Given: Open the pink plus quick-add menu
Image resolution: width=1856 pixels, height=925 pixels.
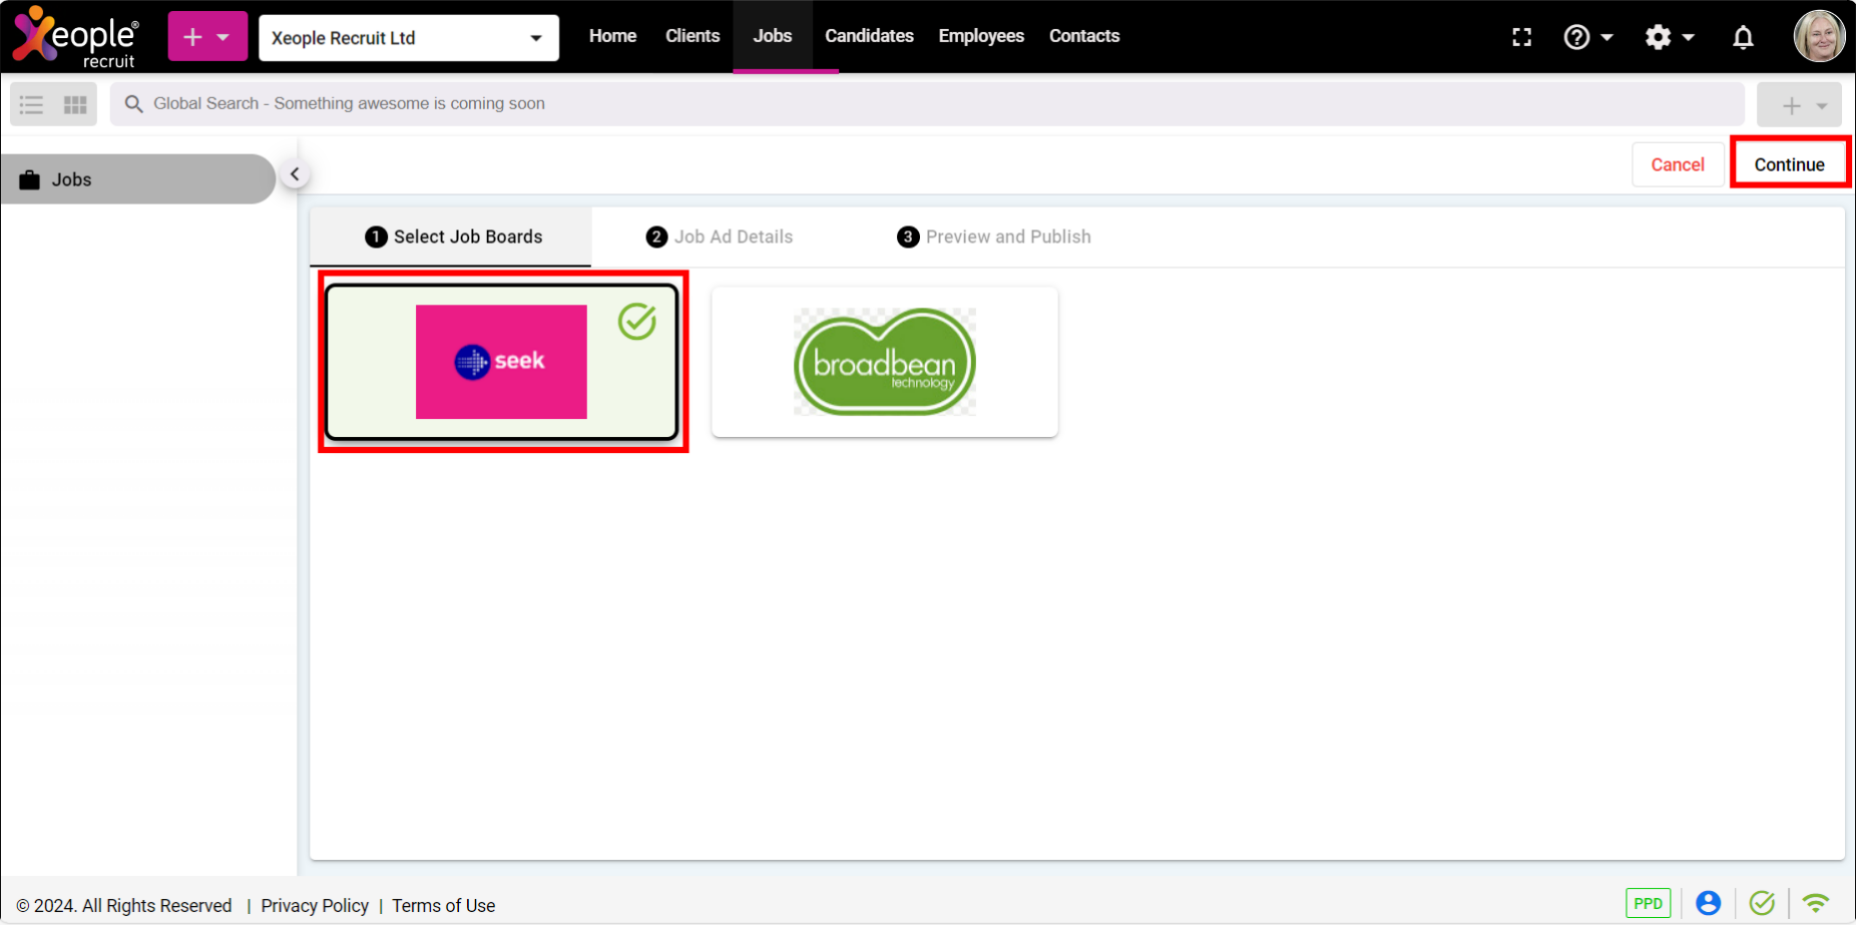Looking at the screenshot, I should point(207,36).
